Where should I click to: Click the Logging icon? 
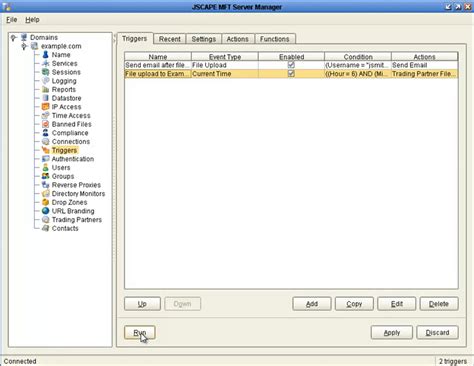pyautogui.click(x=46, y=81)
